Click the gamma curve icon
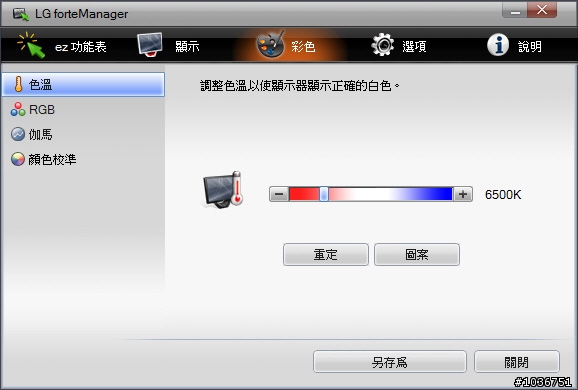This screenshot has height=390, width=578. pyautogui.click(x=18, y=135)
